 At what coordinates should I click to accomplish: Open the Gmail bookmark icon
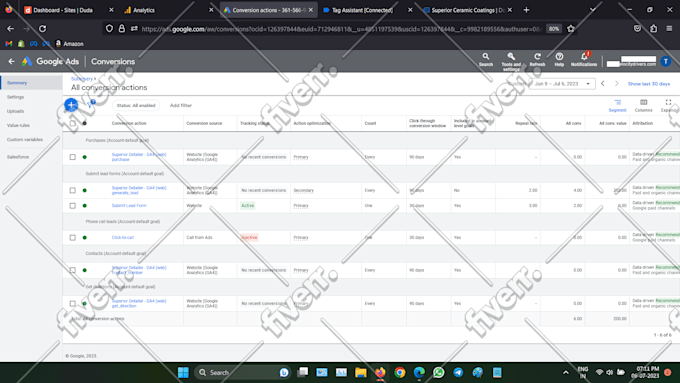9,44
